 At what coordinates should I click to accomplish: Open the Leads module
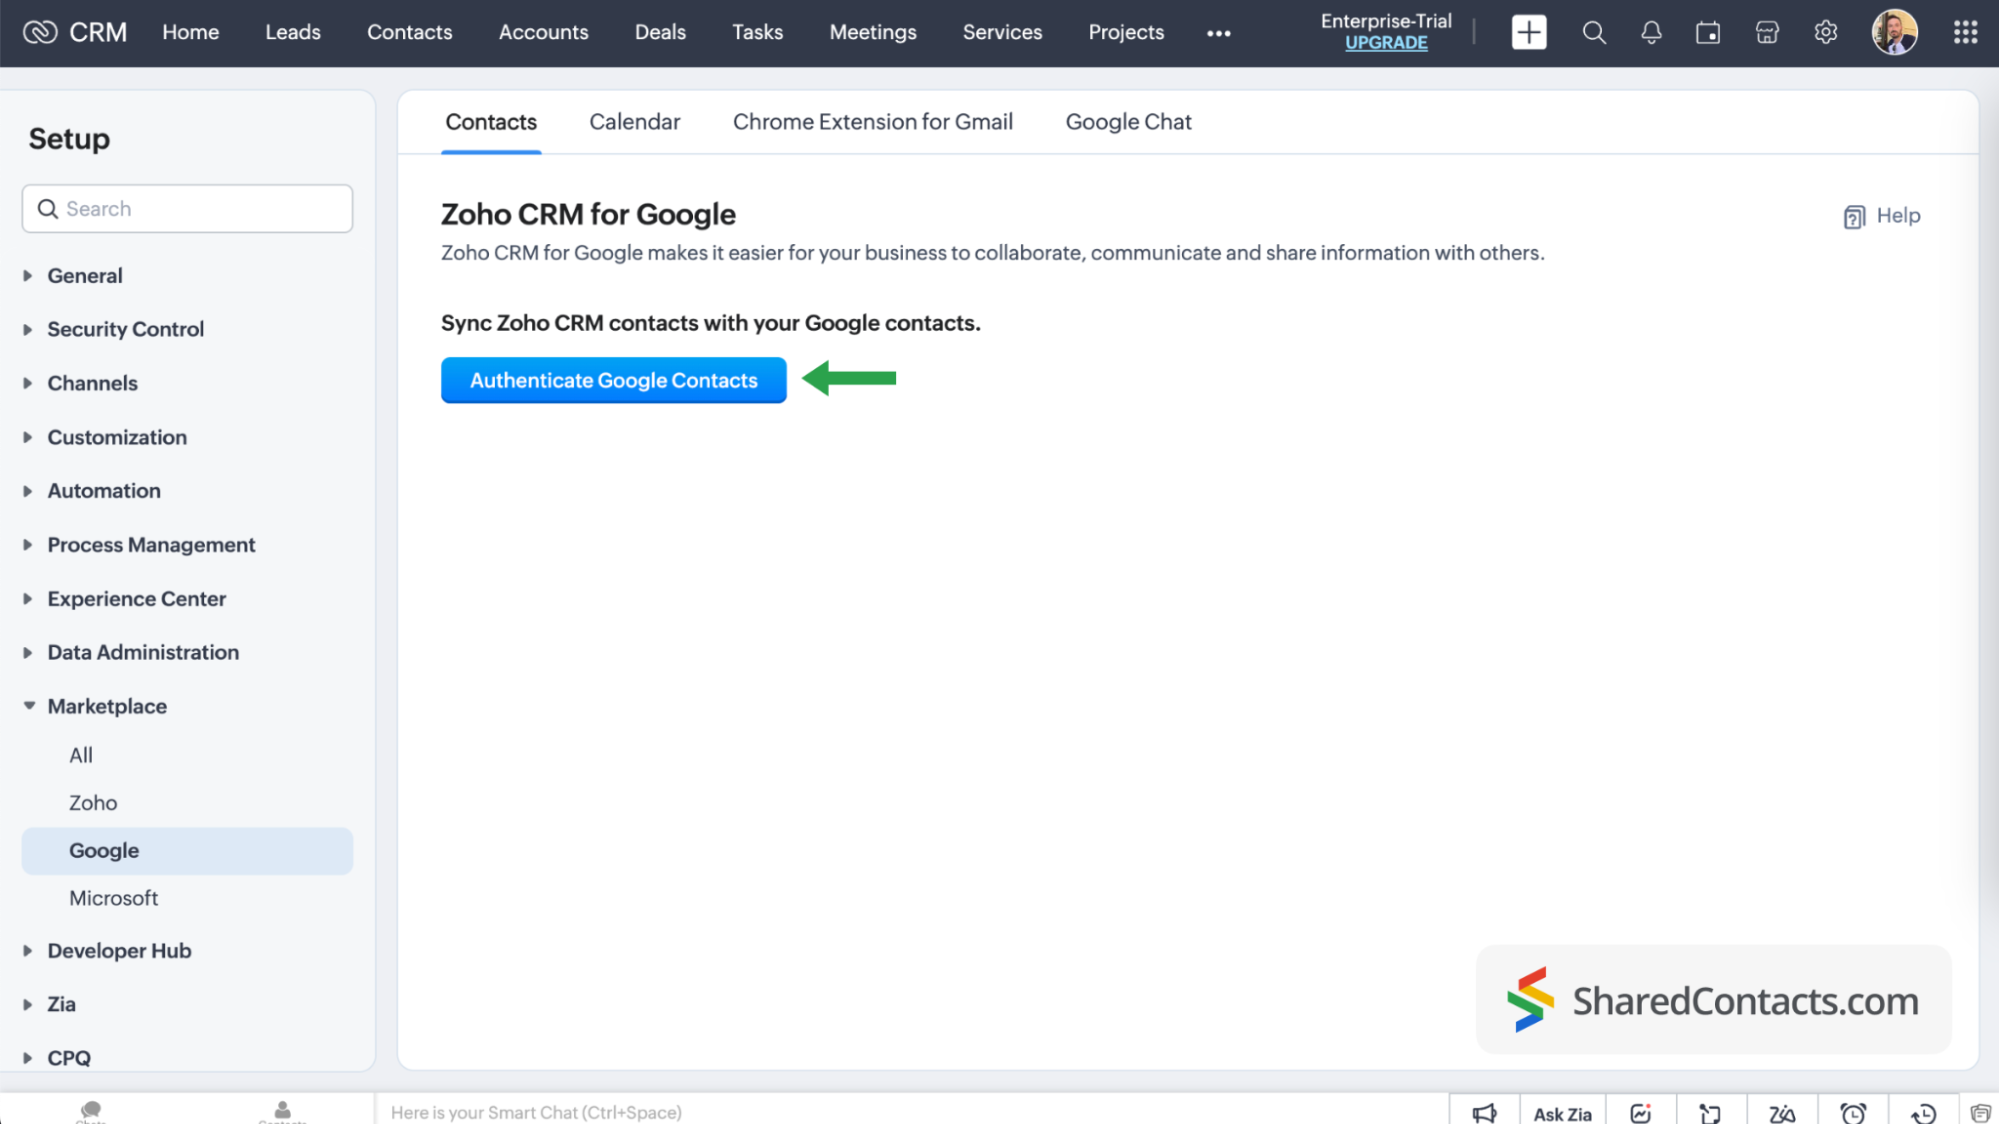point(293,32)
